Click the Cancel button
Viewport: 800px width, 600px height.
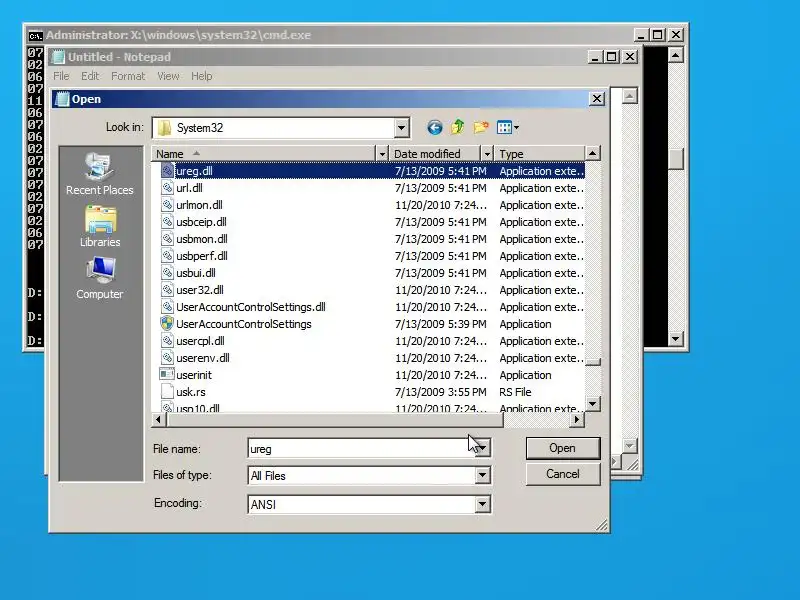pyautogui.click(x=563, y=474)
